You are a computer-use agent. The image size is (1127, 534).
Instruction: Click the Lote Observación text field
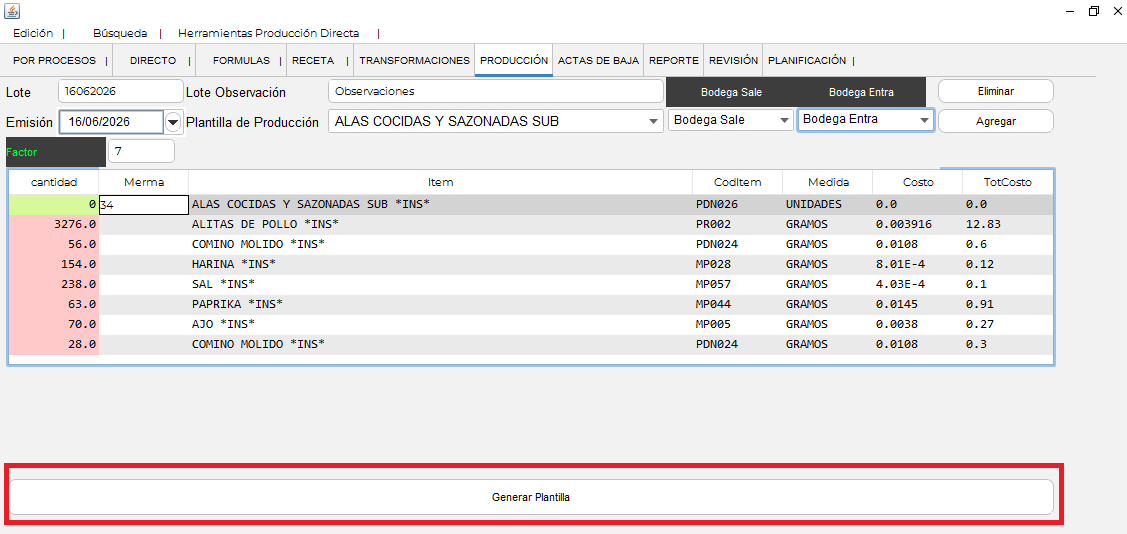495,91
